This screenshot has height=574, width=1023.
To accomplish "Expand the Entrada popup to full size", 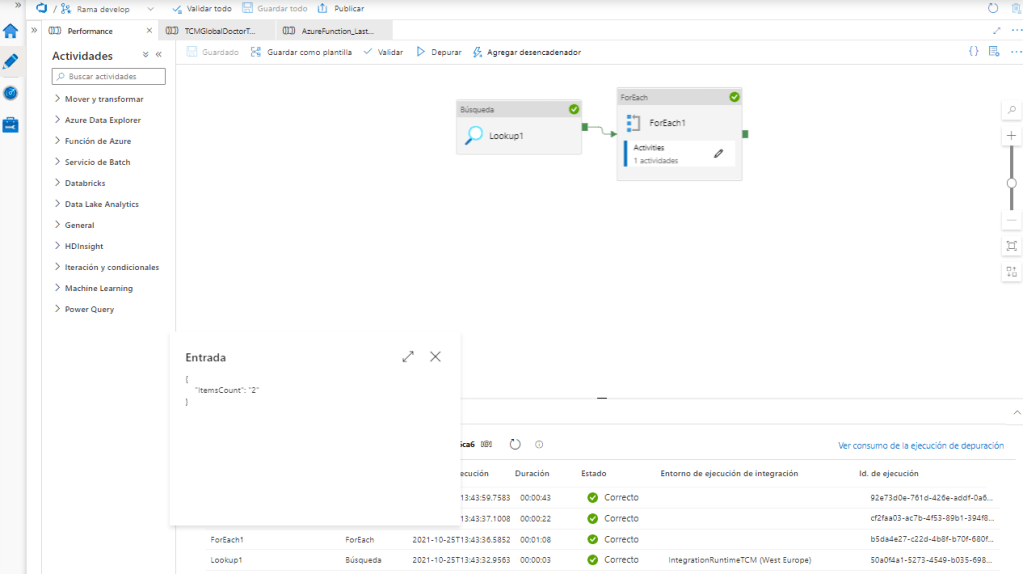I will tap(408, 357).
